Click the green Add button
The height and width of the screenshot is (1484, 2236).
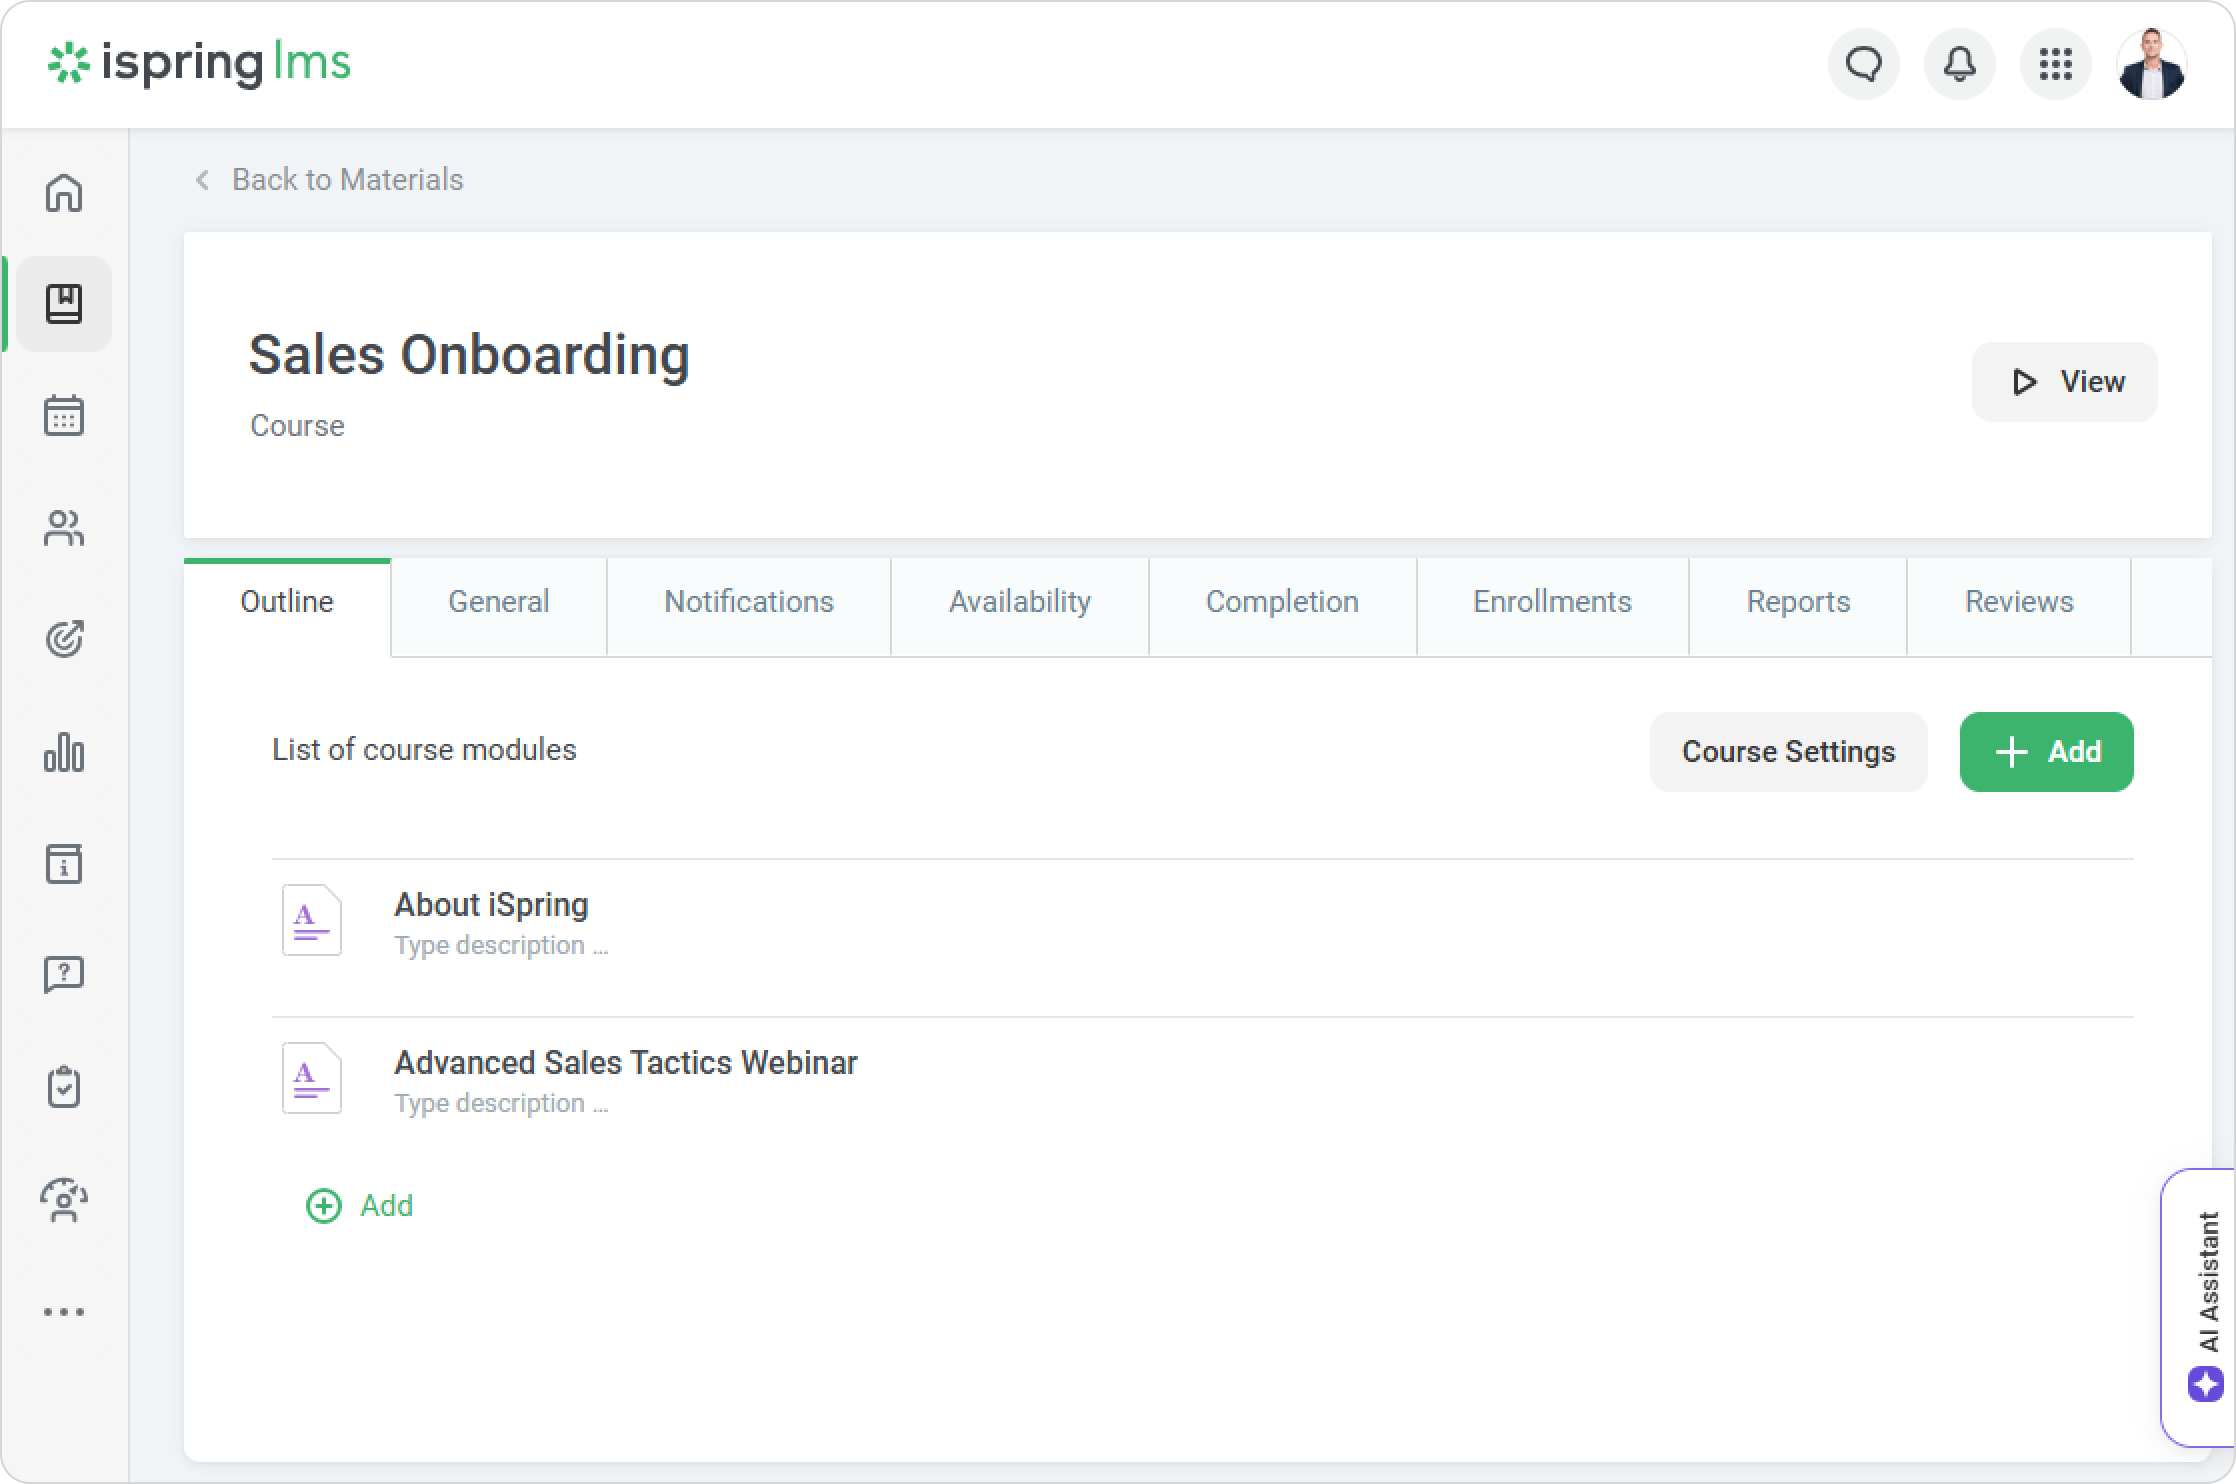(2046, 752)
